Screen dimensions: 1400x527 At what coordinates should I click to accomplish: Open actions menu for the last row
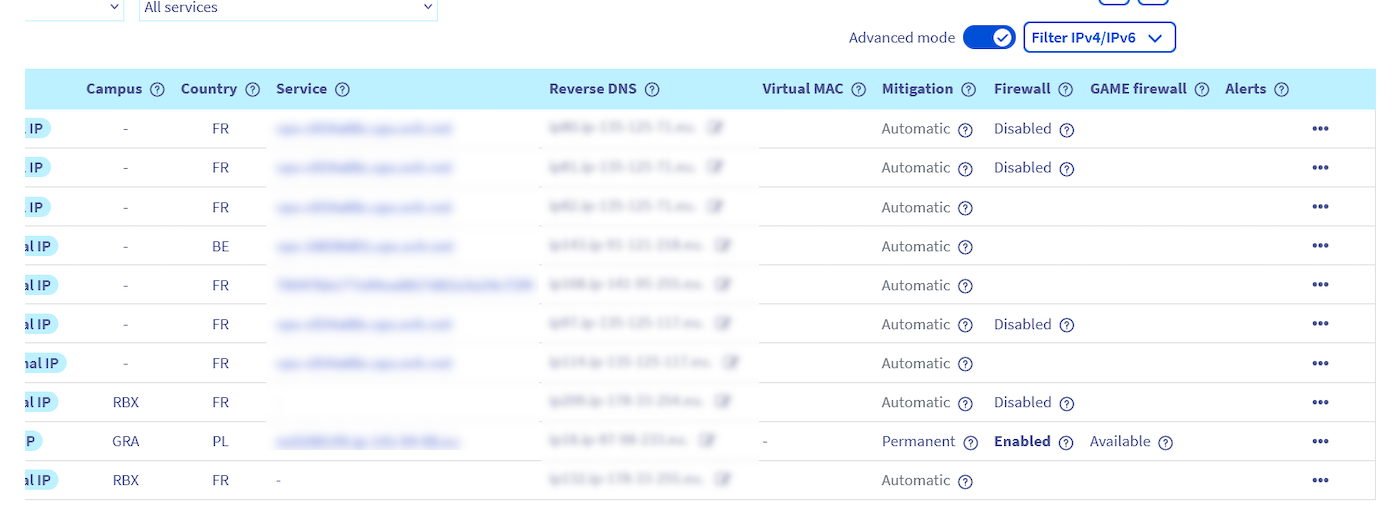1320,481
